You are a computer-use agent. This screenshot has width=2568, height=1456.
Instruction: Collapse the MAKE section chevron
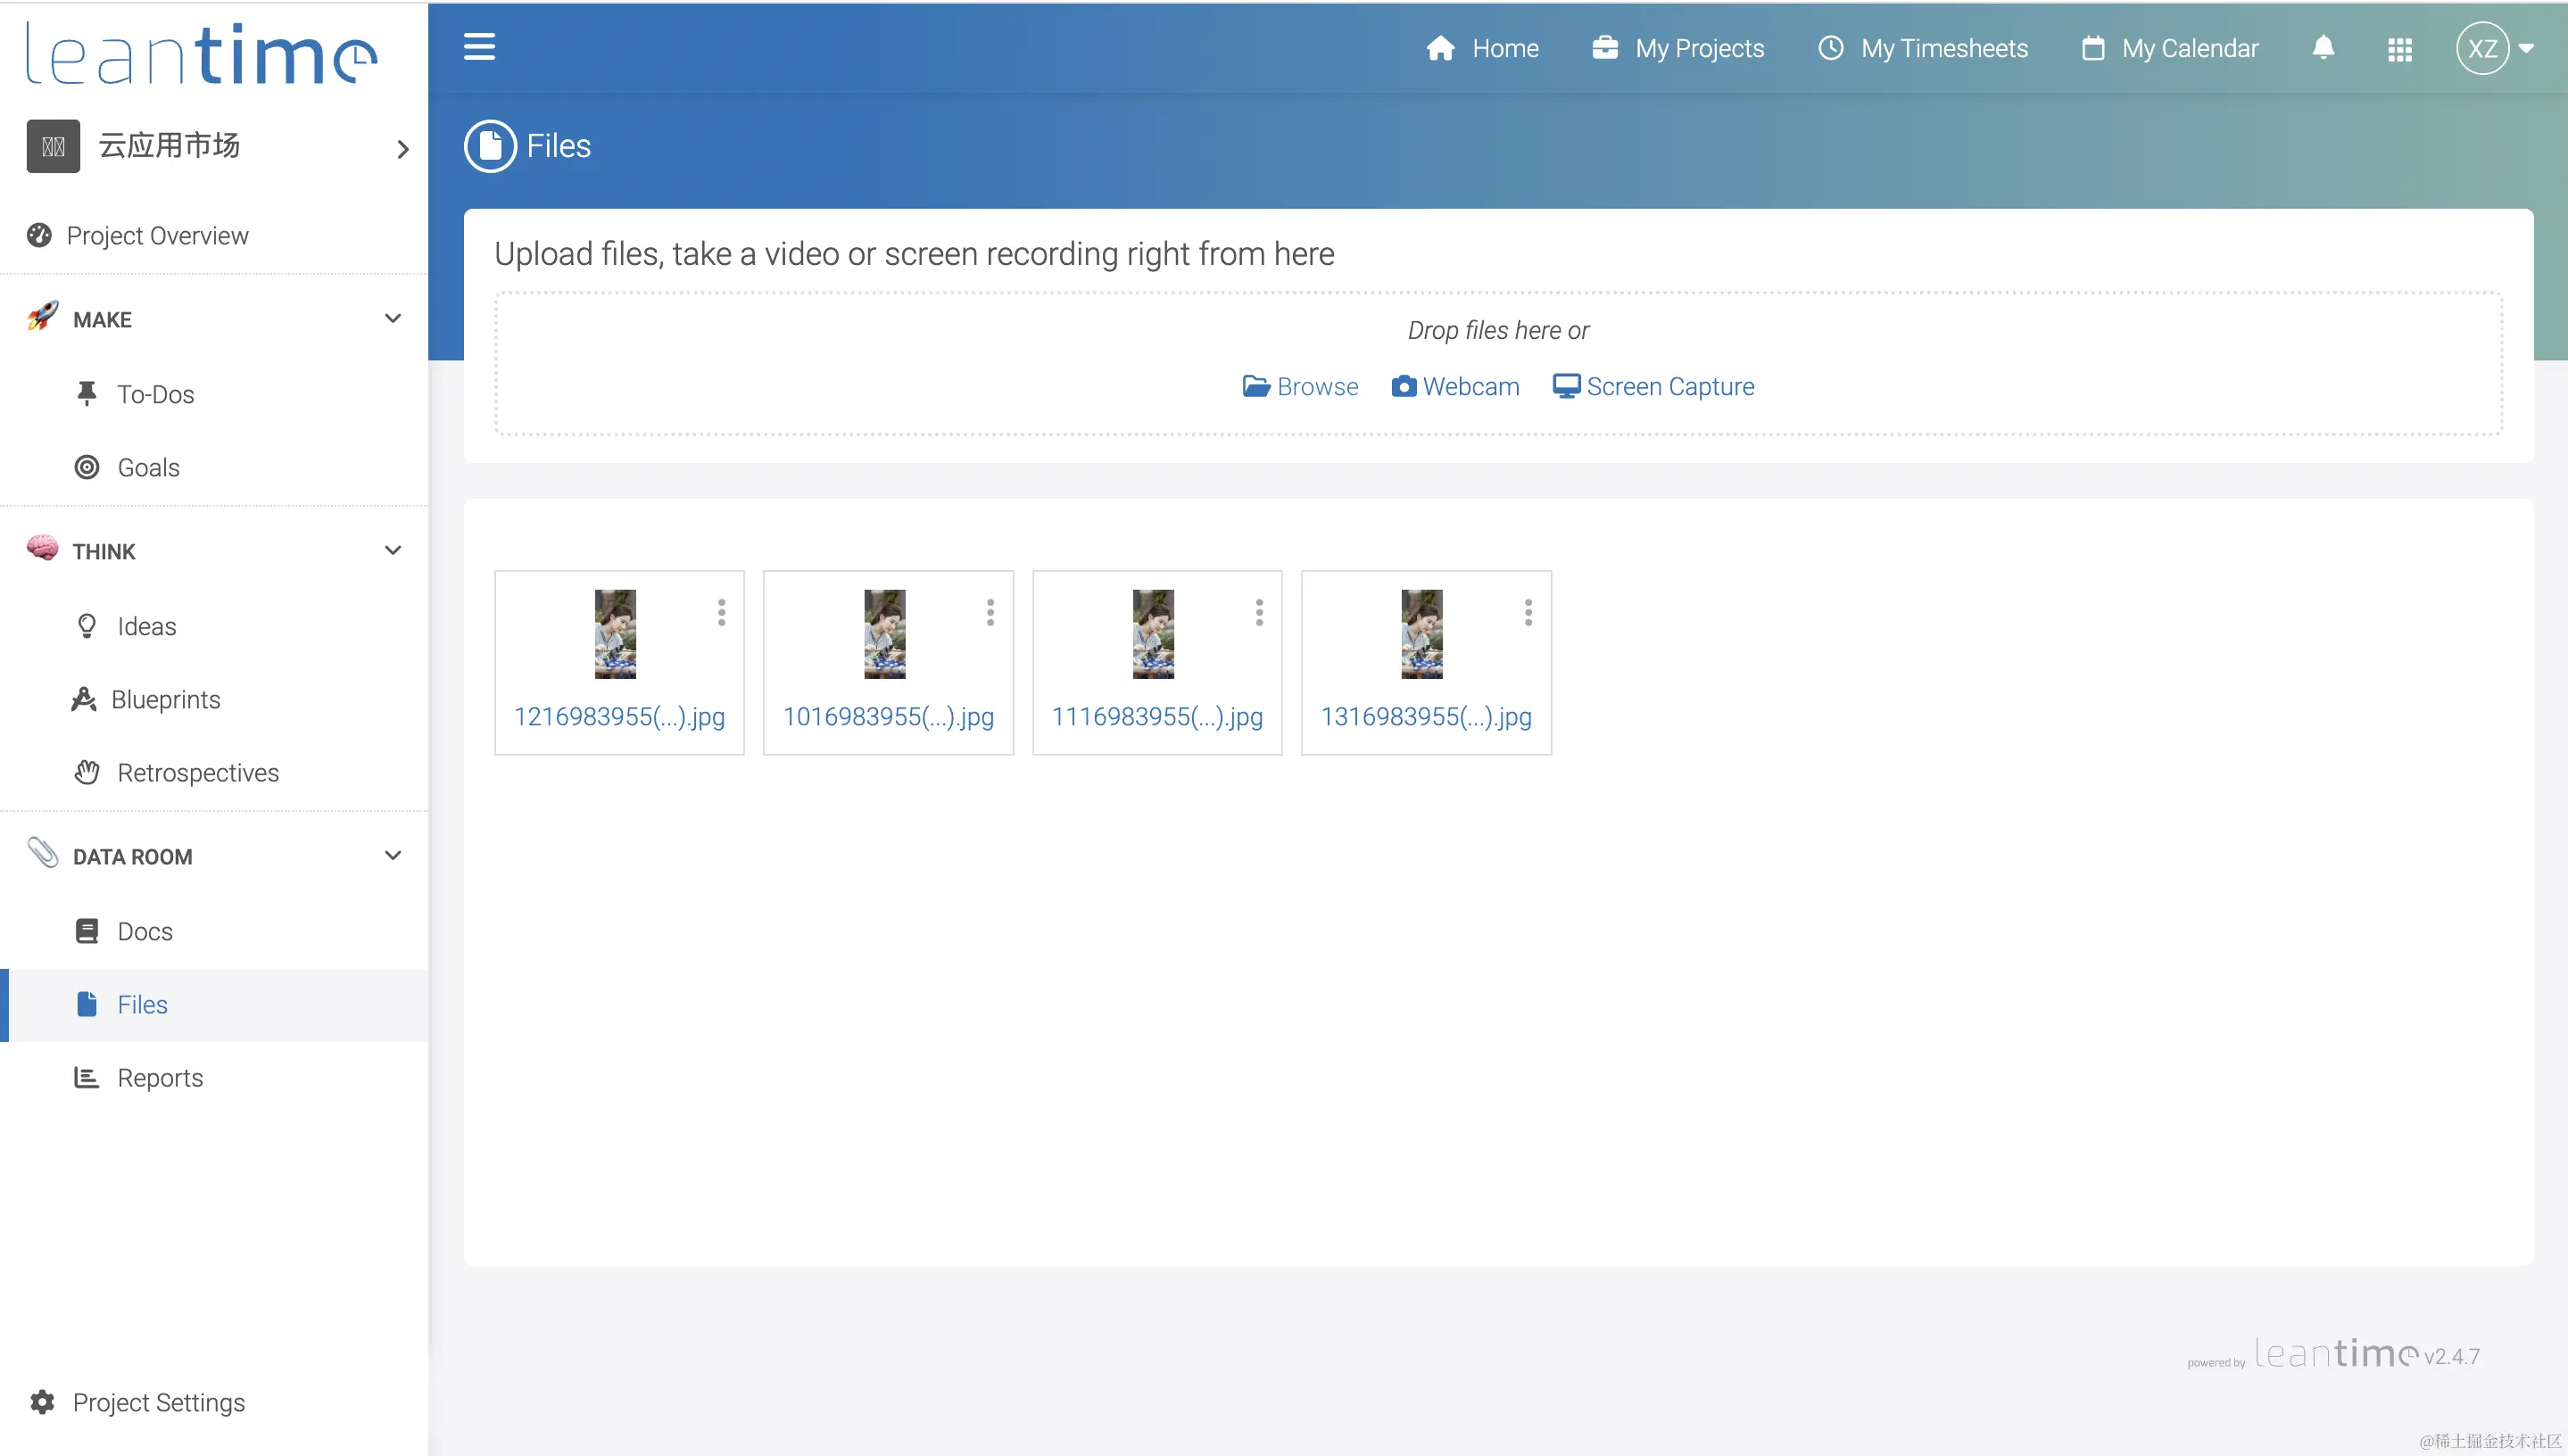point(393,319)
